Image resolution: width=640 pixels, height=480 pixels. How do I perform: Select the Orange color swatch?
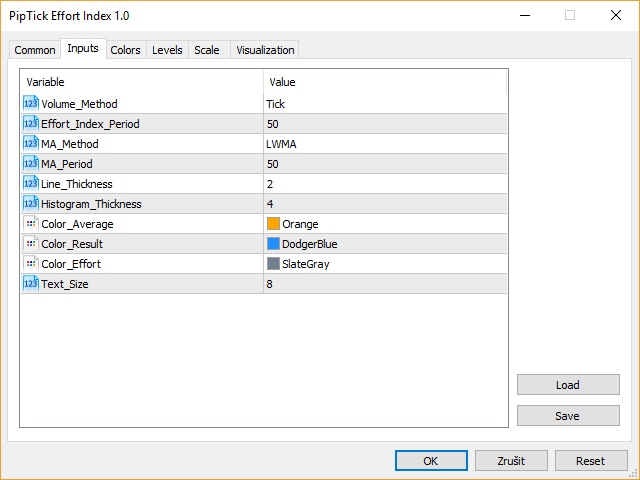tap(273, 224)
